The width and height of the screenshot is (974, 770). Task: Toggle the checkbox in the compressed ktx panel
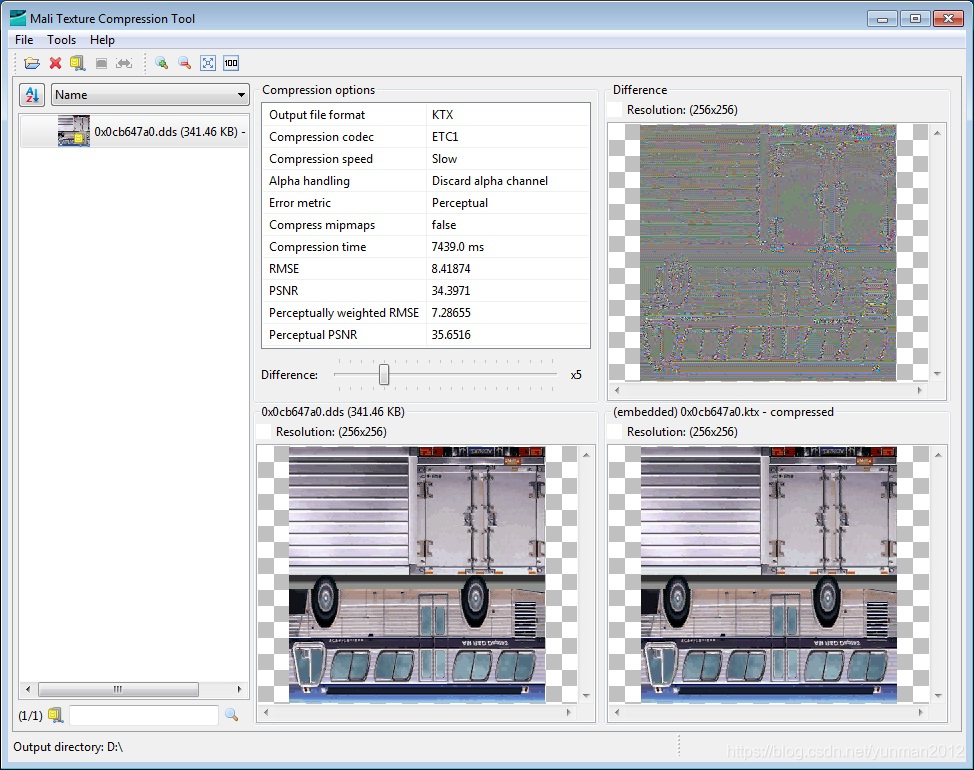point(615,432)
